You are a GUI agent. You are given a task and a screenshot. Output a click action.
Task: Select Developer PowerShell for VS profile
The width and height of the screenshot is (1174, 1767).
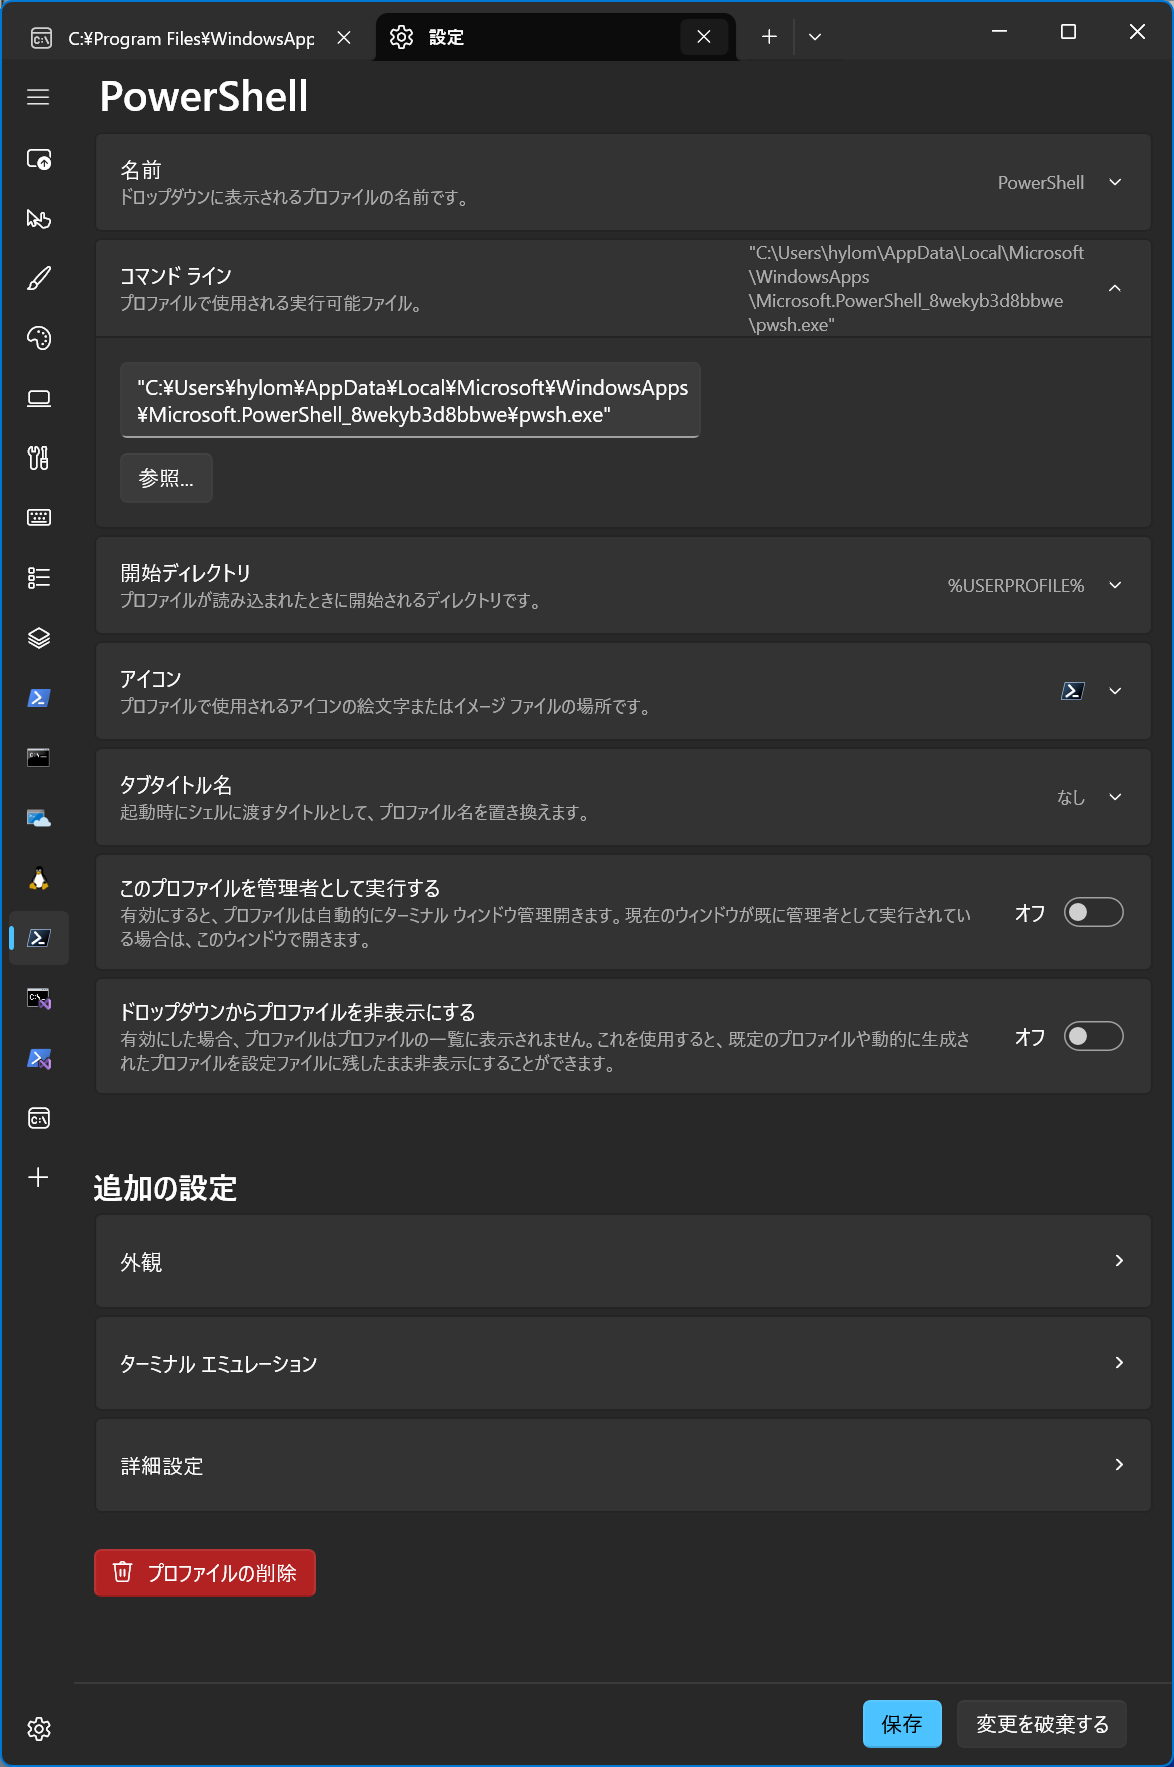pyautogui.click(x=38, y=1058)
